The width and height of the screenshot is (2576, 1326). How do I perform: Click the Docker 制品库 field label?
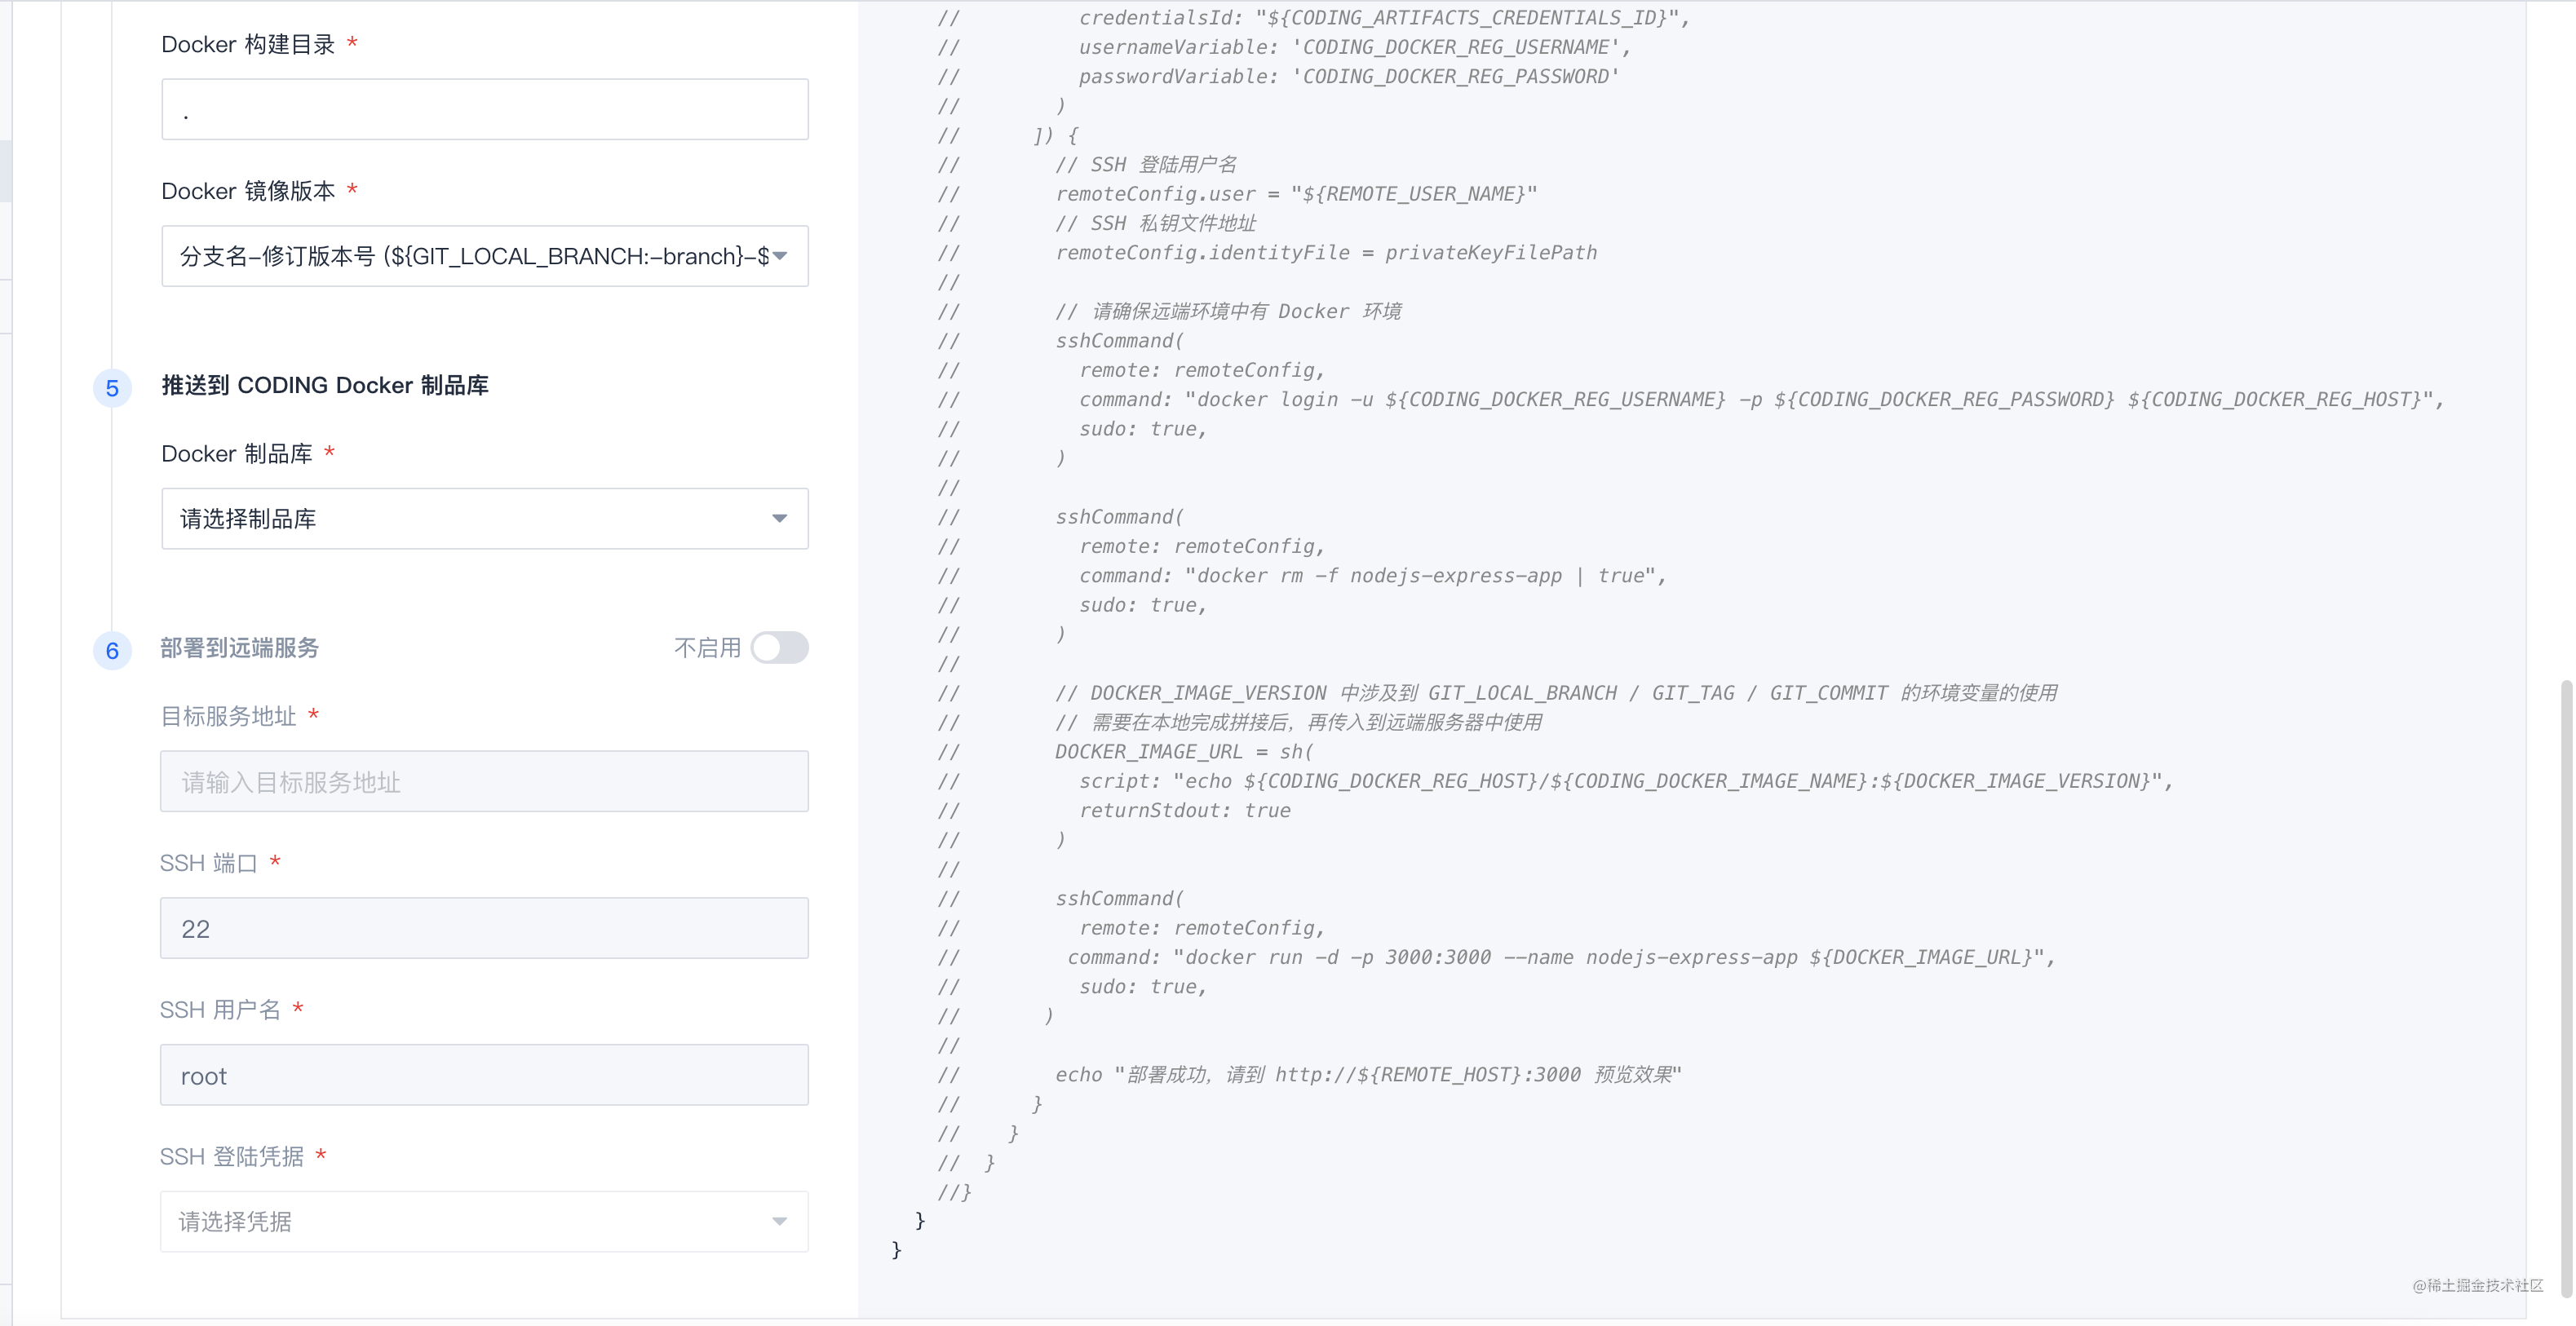click(237, 454)
